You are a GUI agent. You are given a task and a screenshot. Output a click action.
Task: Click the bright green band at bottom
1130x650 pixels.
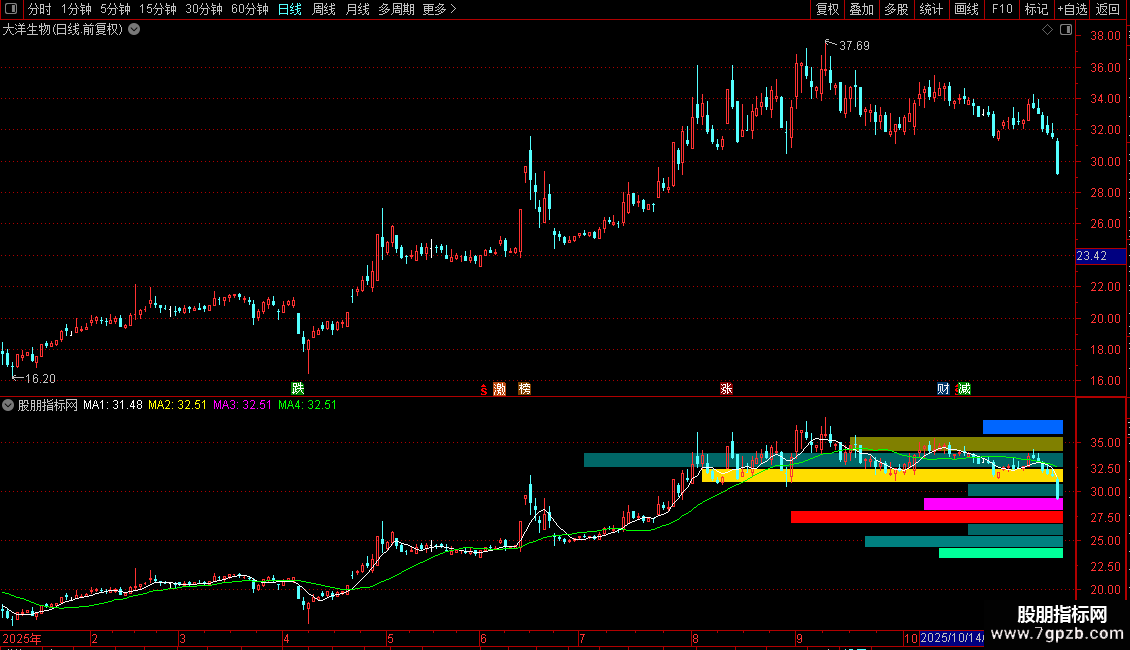pos(1001,553)
